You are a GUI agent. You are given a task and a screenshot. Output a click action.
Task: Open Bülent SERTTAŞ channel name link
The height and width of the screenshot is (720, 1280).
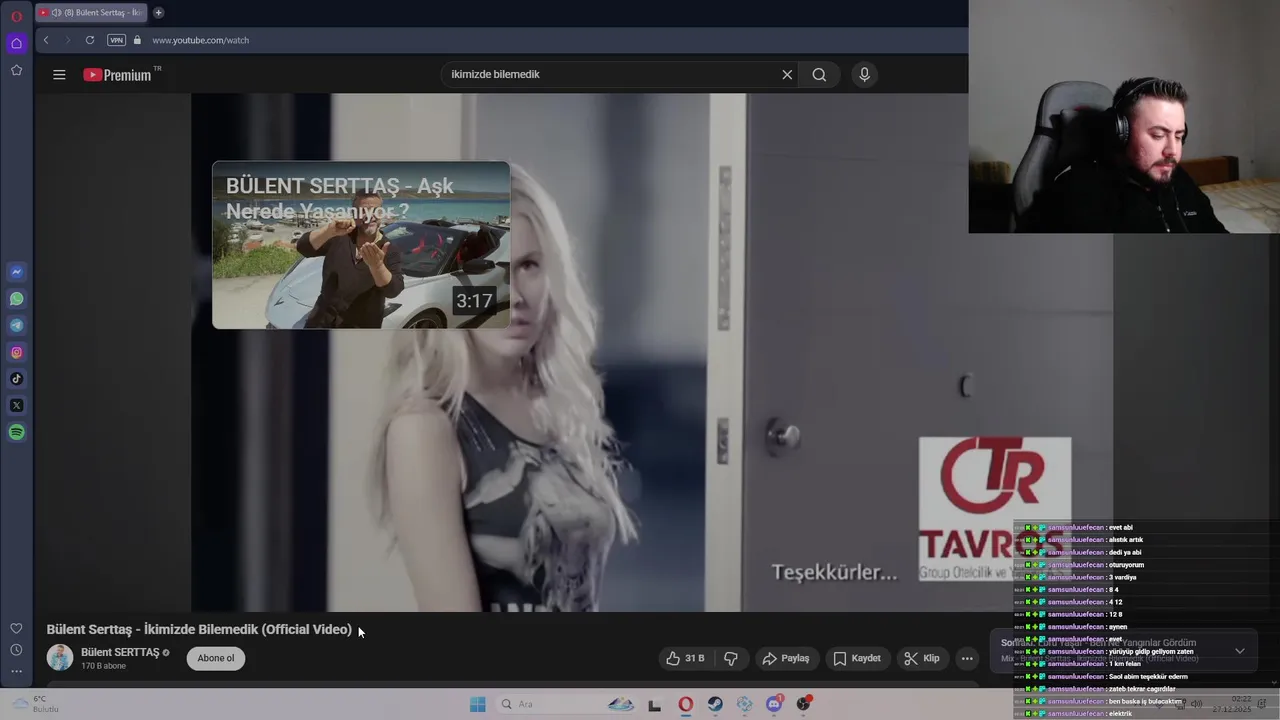tap(120, 652)
